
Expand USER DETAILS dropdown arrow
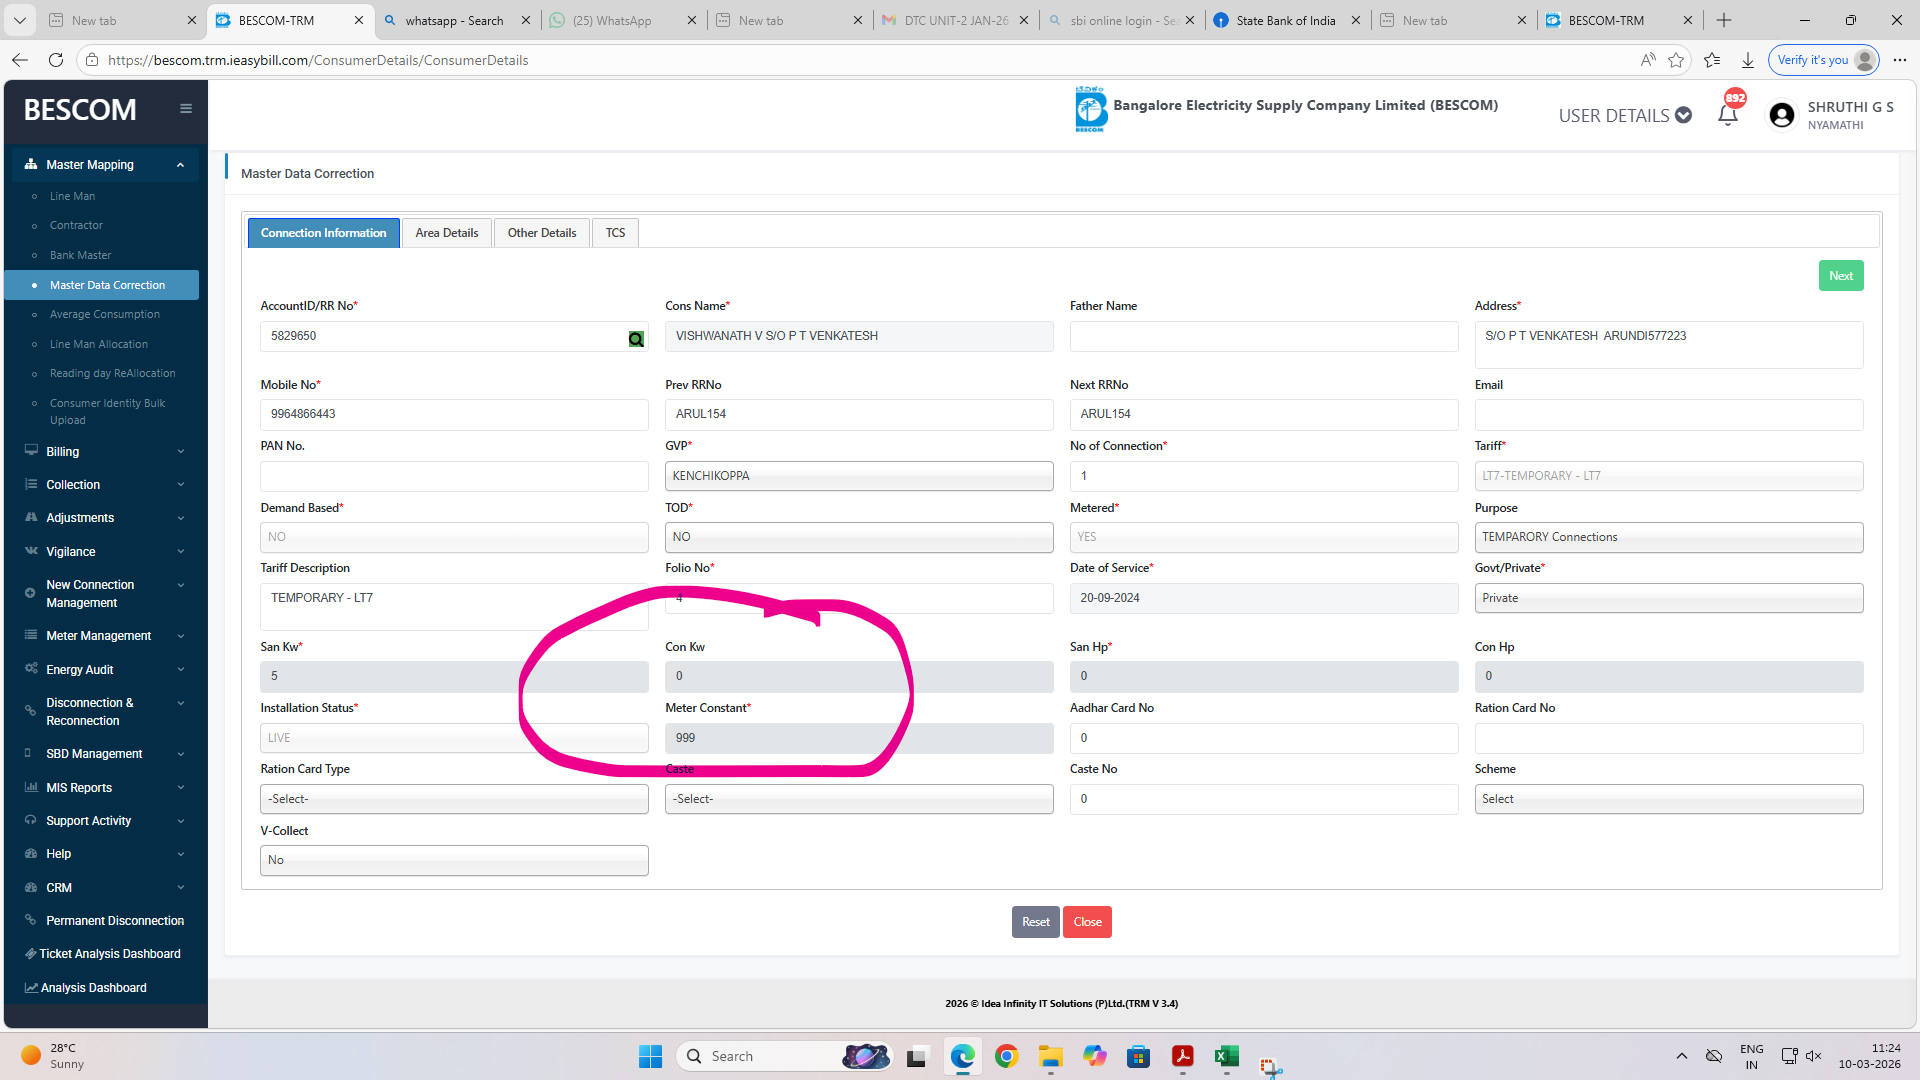1684,115
